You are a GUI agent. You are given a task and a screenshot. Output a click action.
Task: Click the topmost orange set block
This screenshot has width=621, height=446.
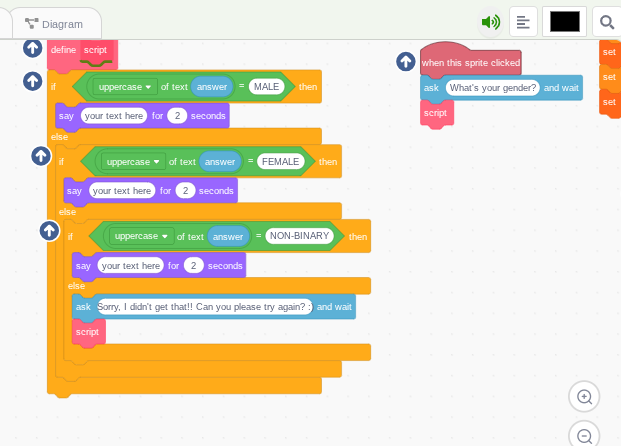tap(610, 52)
